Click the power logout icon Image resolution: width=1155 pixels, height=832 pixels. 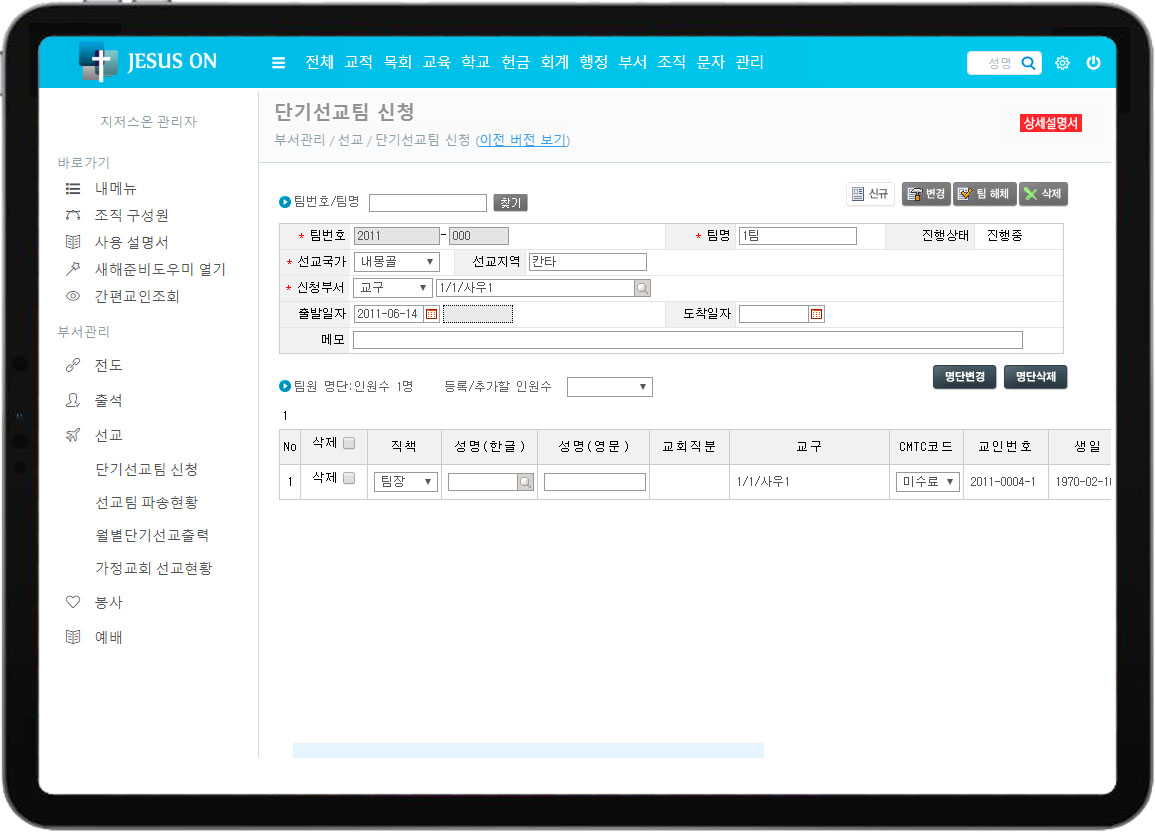1093,63
